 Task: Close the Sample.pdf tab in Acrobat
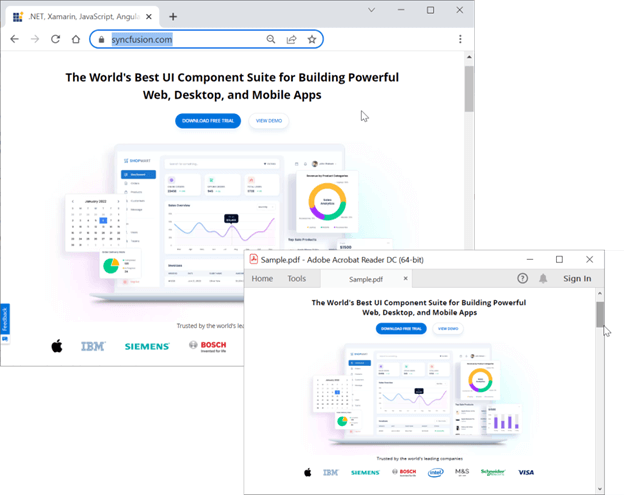click(x=405, y=278)
